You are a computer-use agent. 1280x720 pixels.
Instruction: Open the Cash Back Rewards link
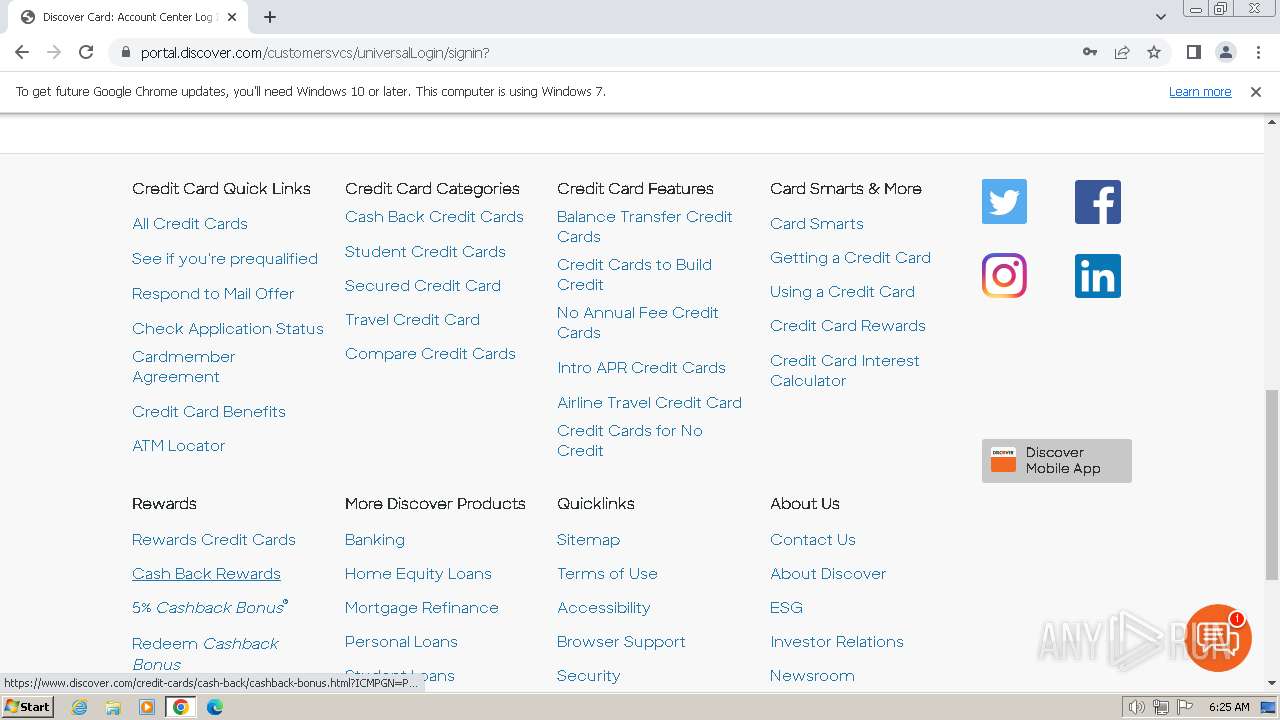click(x=206, y=574)
